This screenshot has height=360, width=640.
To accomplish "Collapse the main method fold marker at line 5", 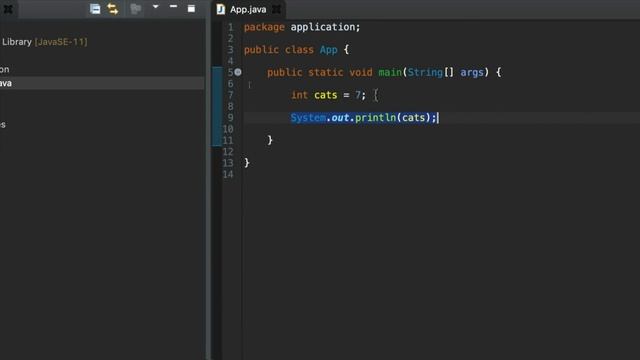I will pyautogui.click(x=238, y=72).
